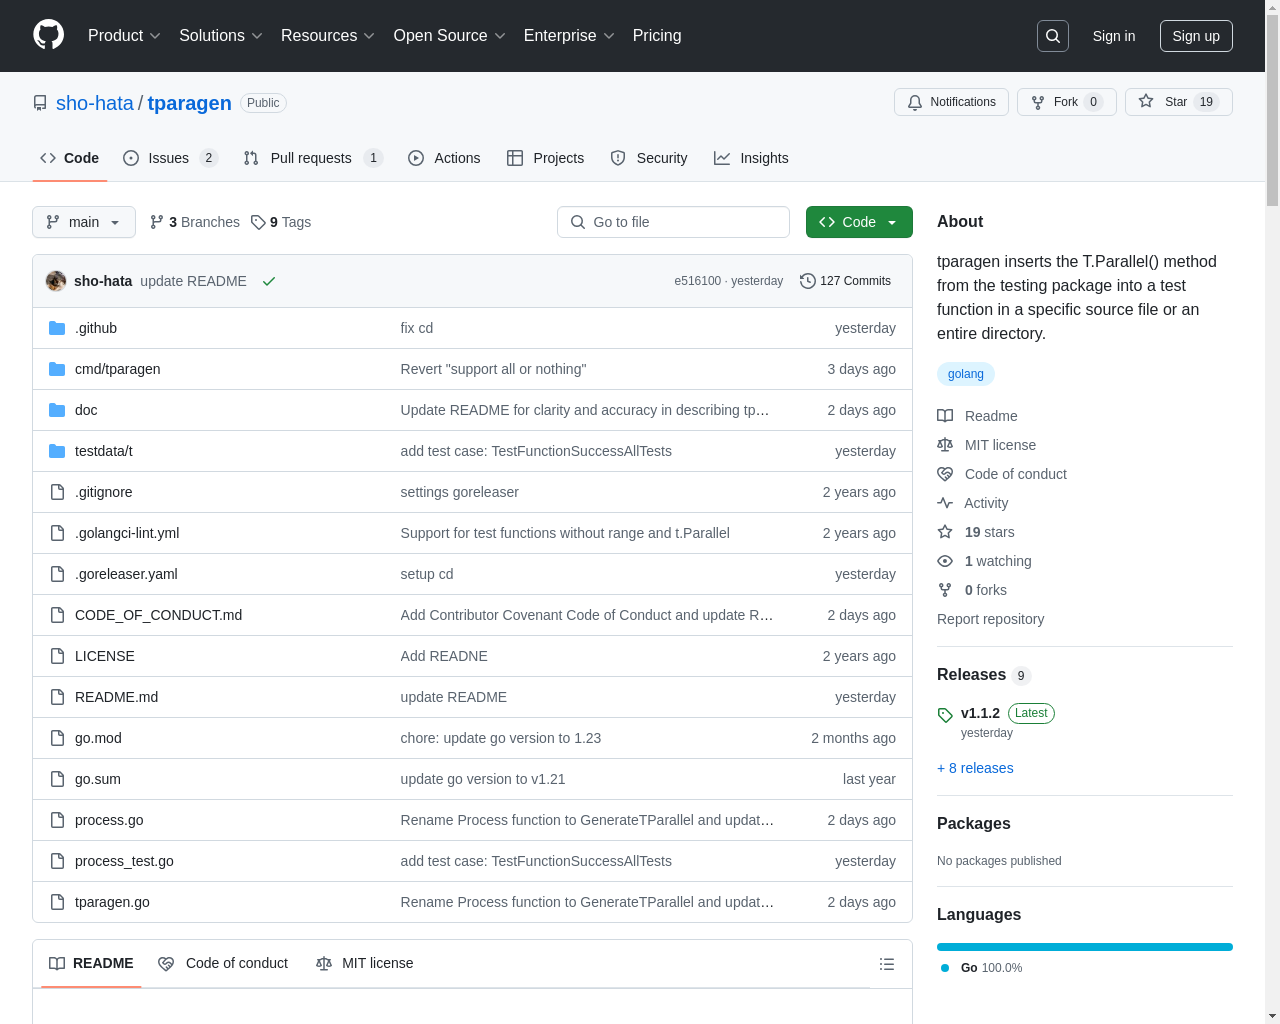
Task: Expand the Resources menu
Action: (328, 36)
